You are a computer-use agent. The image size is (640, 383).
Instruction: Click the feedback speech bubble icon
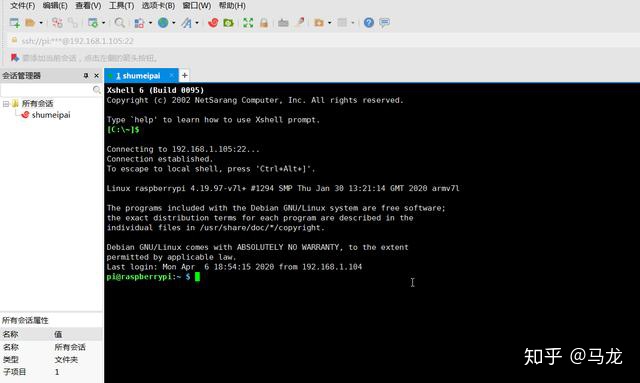click(x=384, y=23)
